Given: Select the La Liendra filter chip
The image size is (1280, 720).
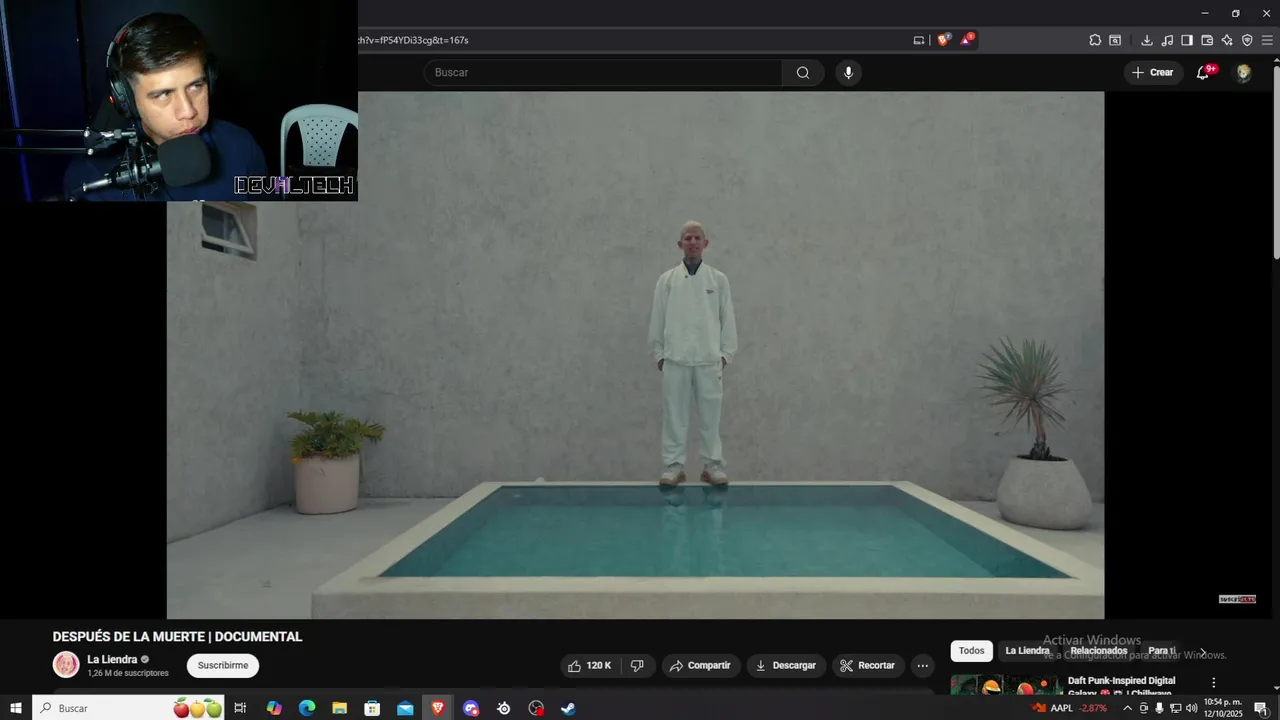Looking at the screenshot, I should tap(1027, 651).
